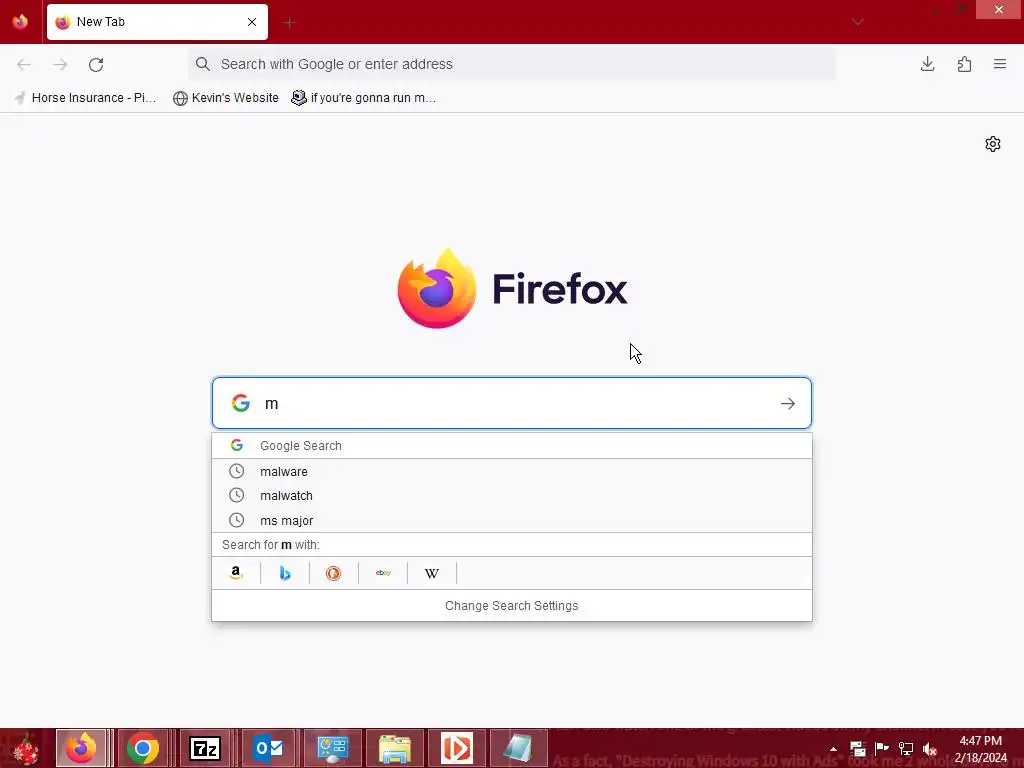Choose the malware history suggestion

pos(511,472)
